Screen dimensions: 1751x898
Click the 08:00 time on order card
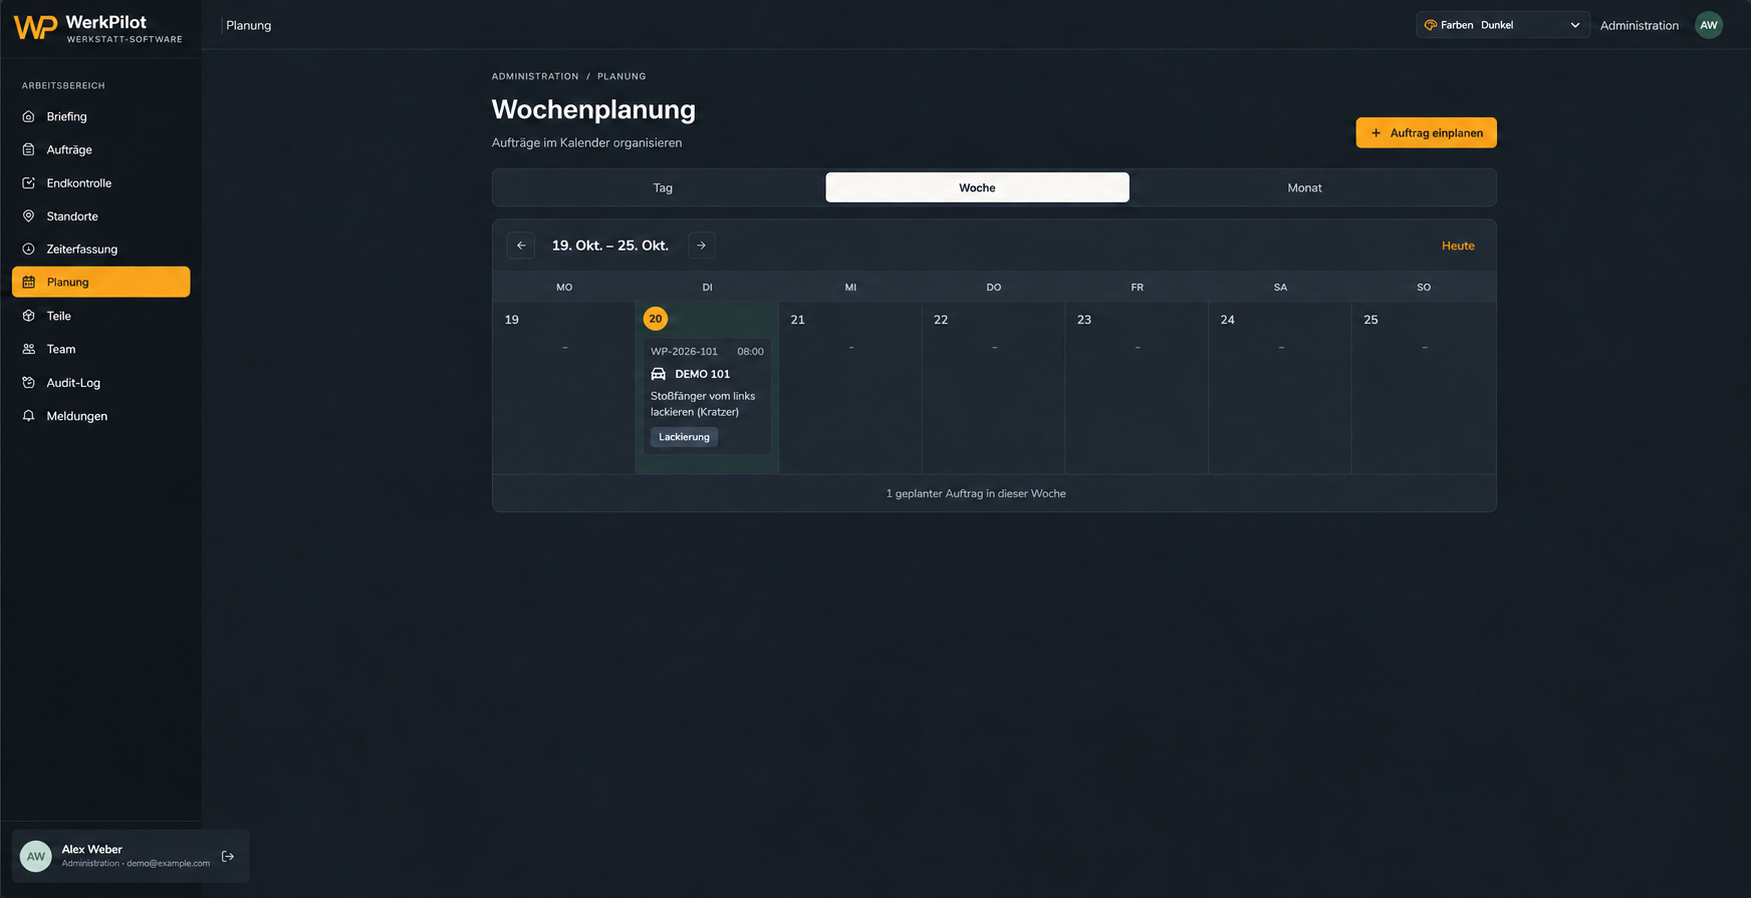[x=750, y=352]
